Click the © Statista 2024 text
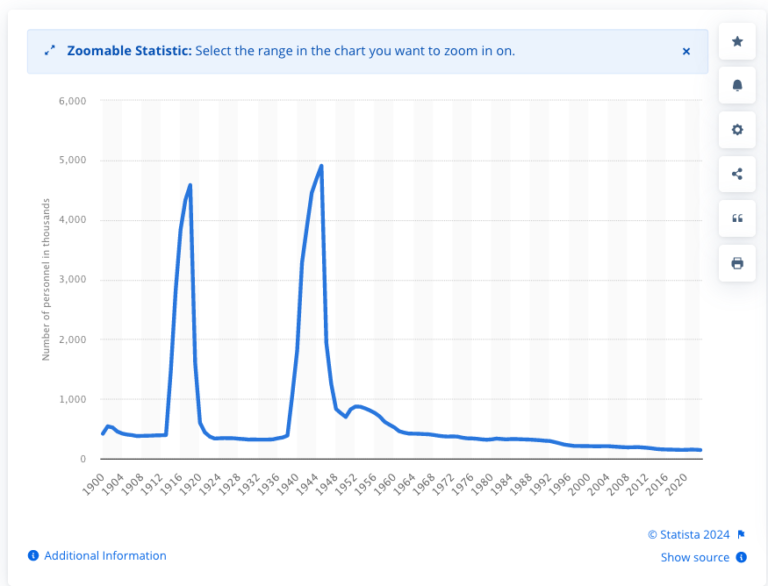The image size is (768, 586). pyautogui.click(x=690, y=535)
